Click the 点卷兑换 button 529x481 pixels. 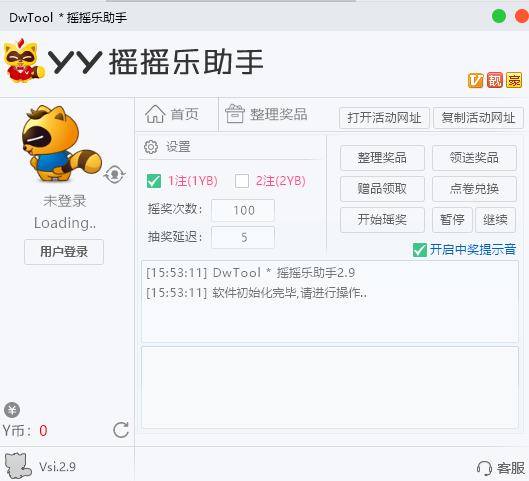(474, 189)
